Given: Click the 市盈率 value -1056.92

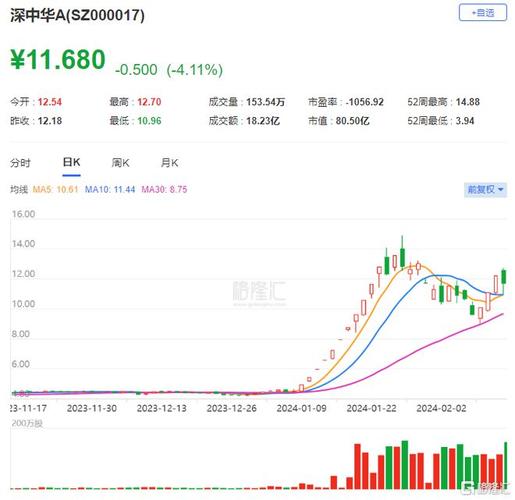Looking at the screenshot, I should click(364, 102).
